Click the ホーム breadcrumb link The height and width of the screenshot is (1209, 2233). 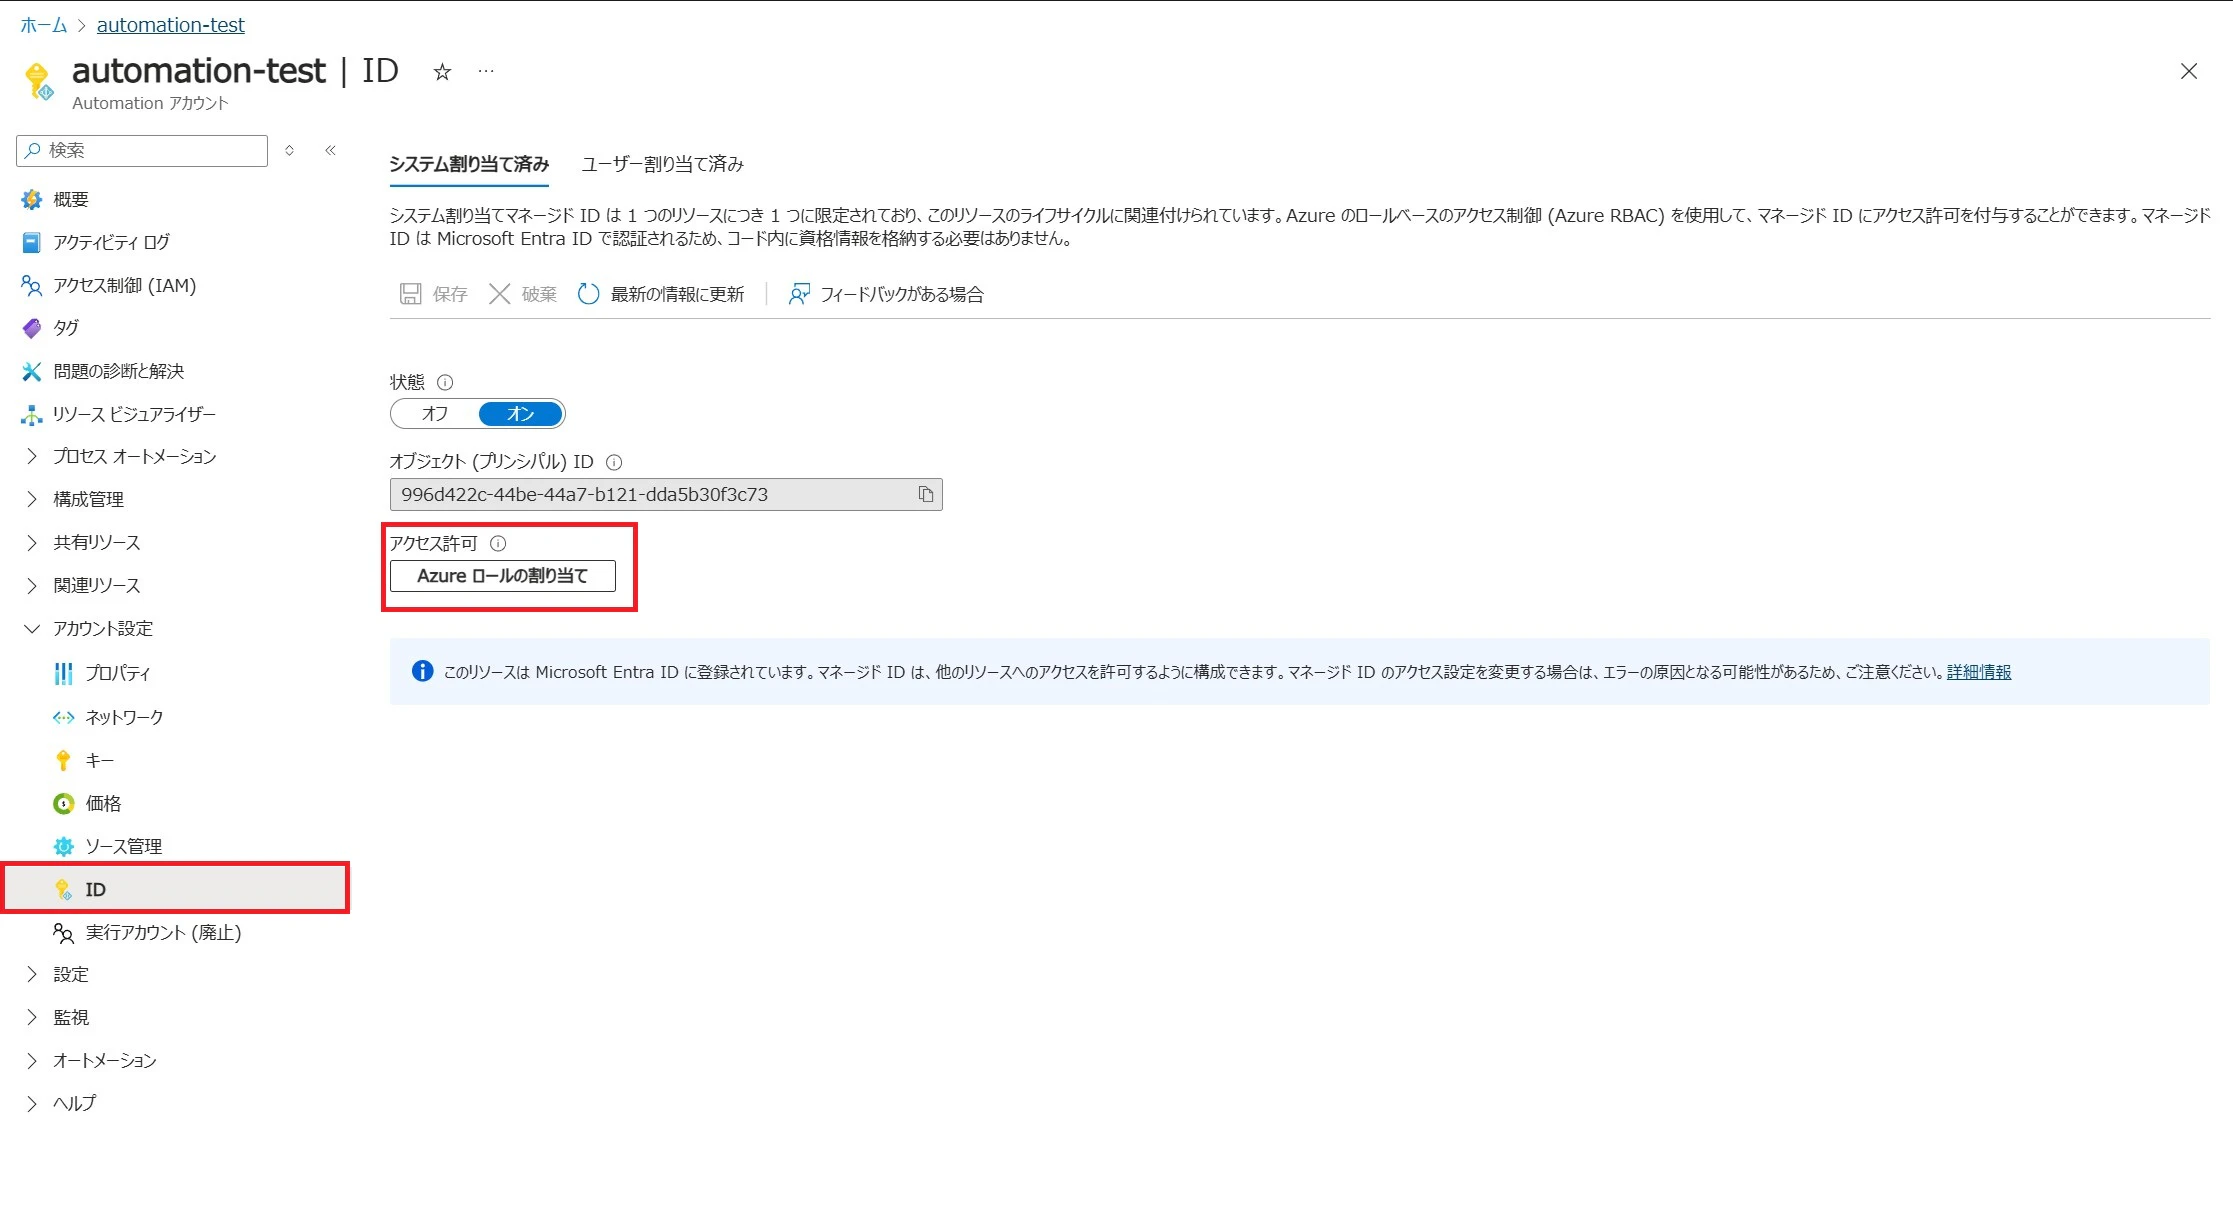[44, 25]
